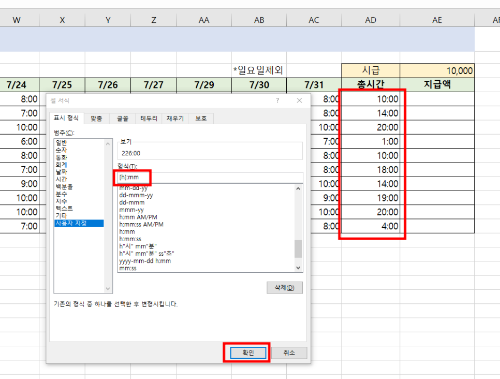
Task: Click the 총시간 cell showing 4:00
Action: (371, 226)
